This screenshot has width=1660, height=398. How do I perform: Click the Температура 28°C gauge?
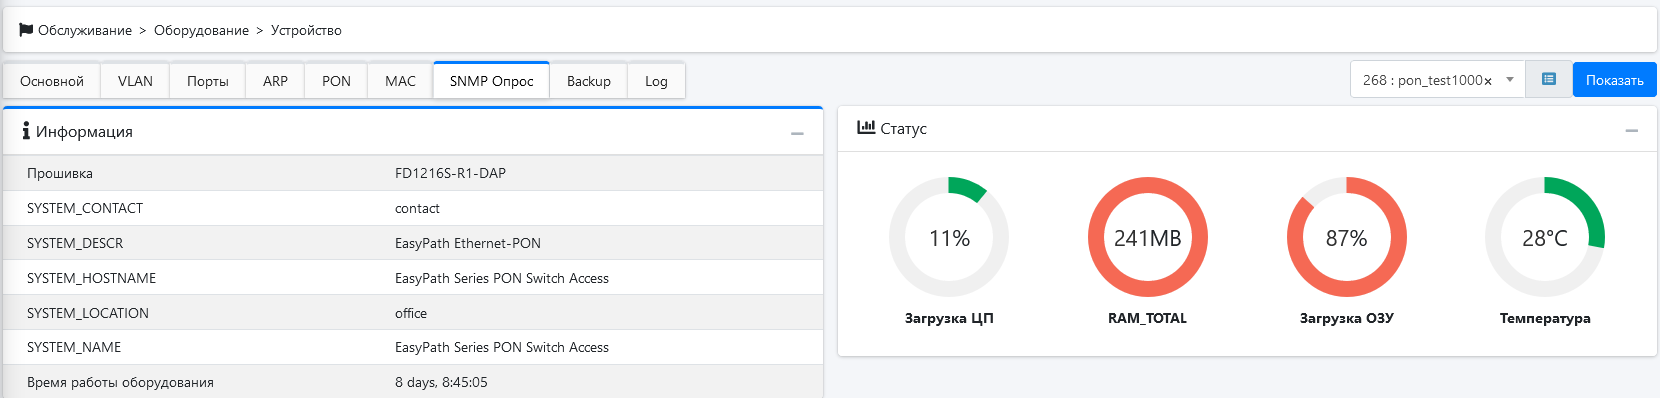click(x=1545, y=238)
